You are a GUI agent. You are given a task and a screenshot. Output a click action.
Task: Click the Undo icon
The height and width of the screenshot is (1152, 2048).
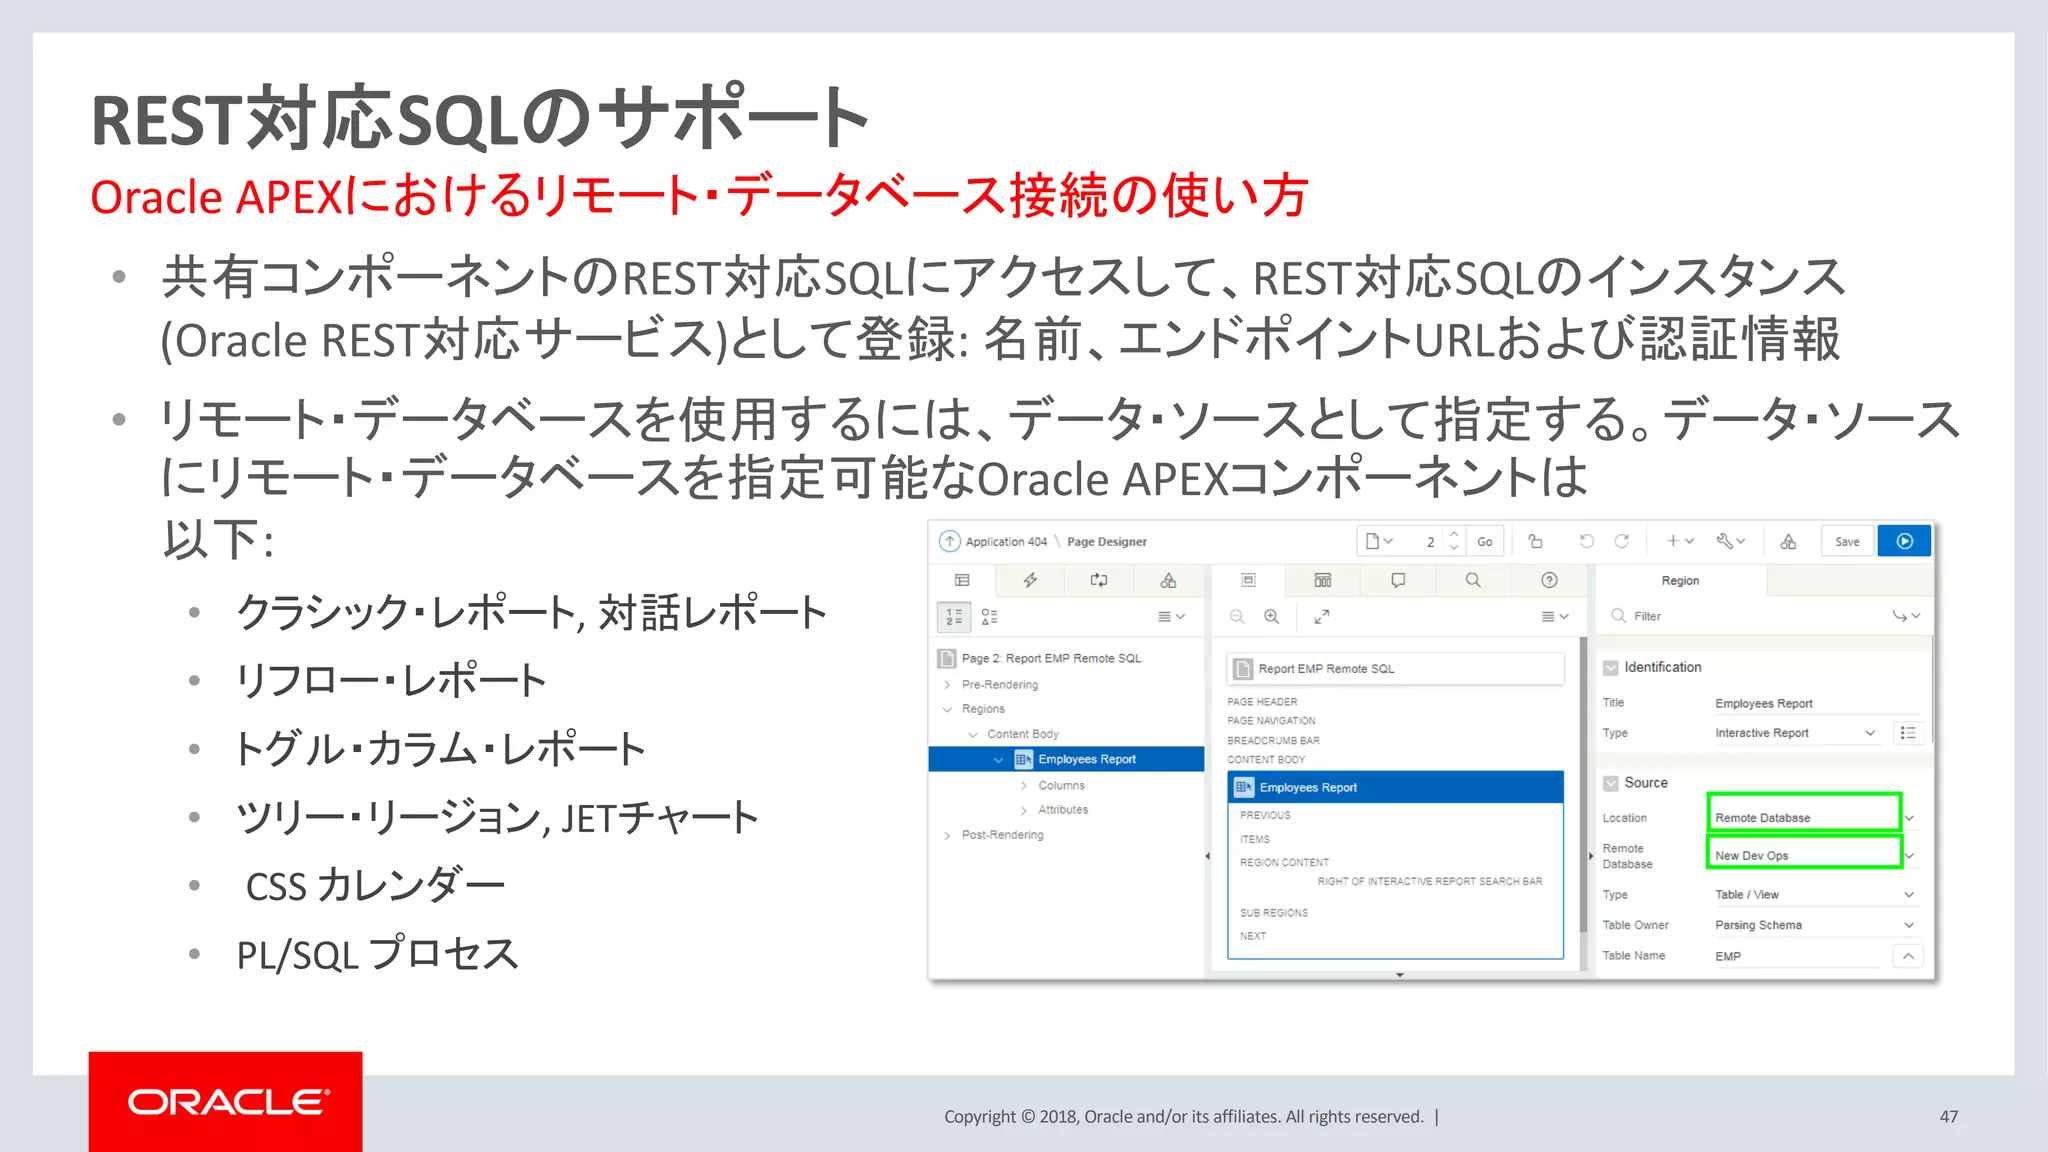coord(1586,541)
